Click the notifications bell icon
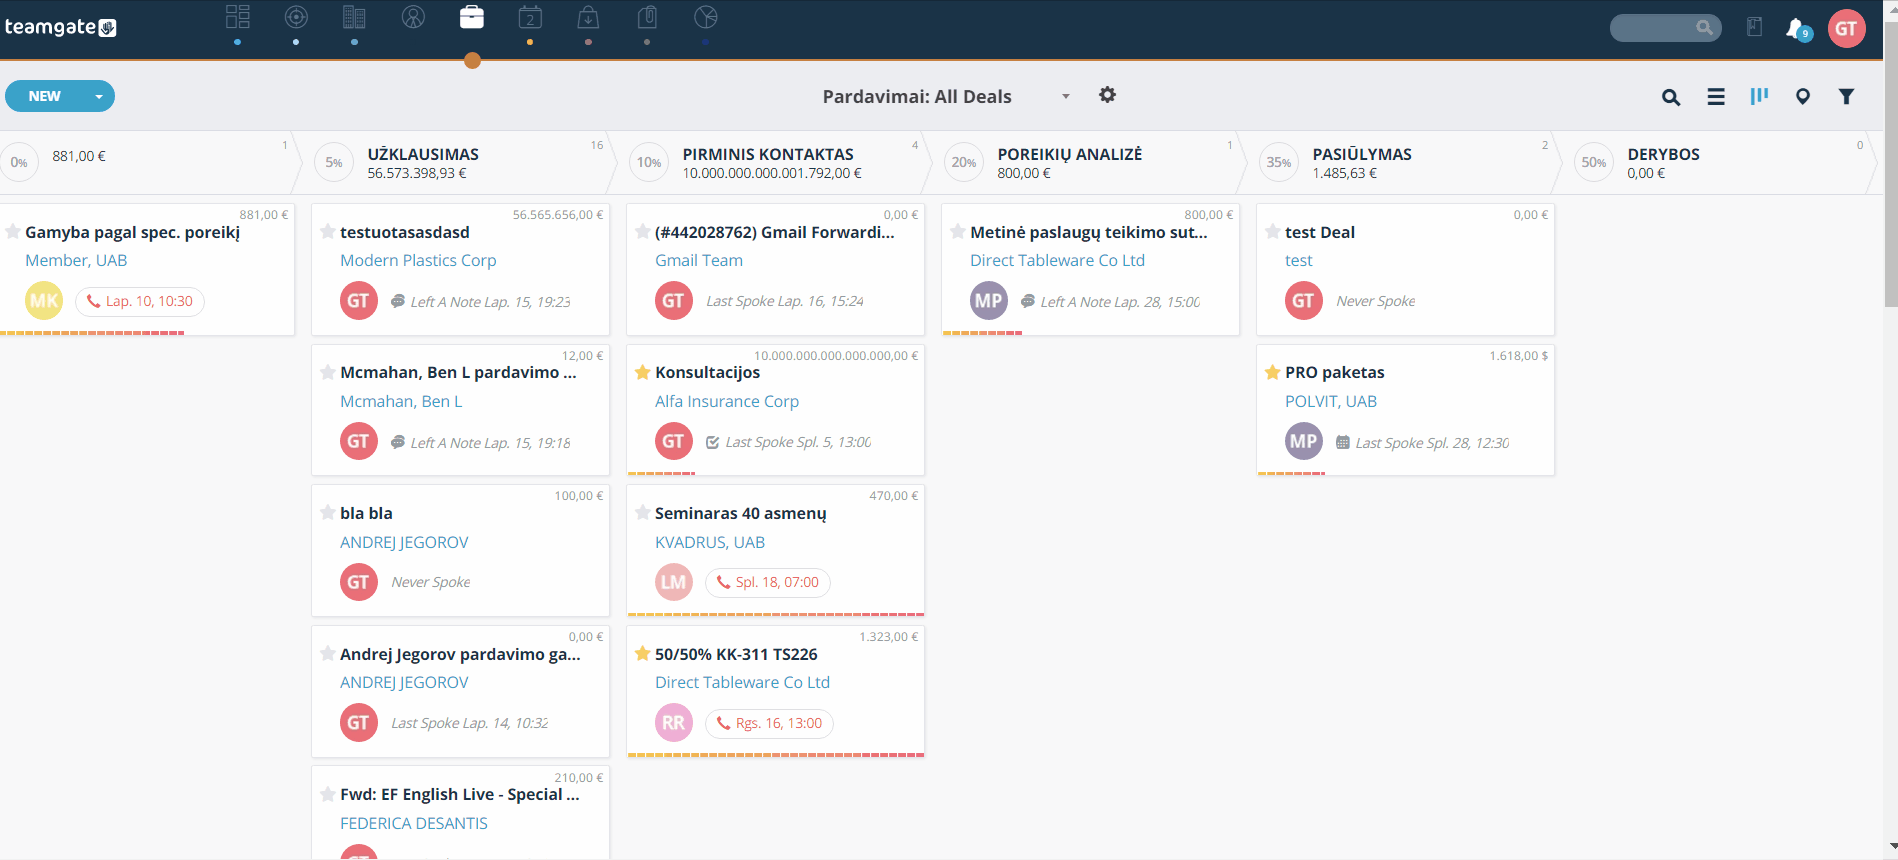Screen dimensions: 1898x860 click(x=1797, y=28)
